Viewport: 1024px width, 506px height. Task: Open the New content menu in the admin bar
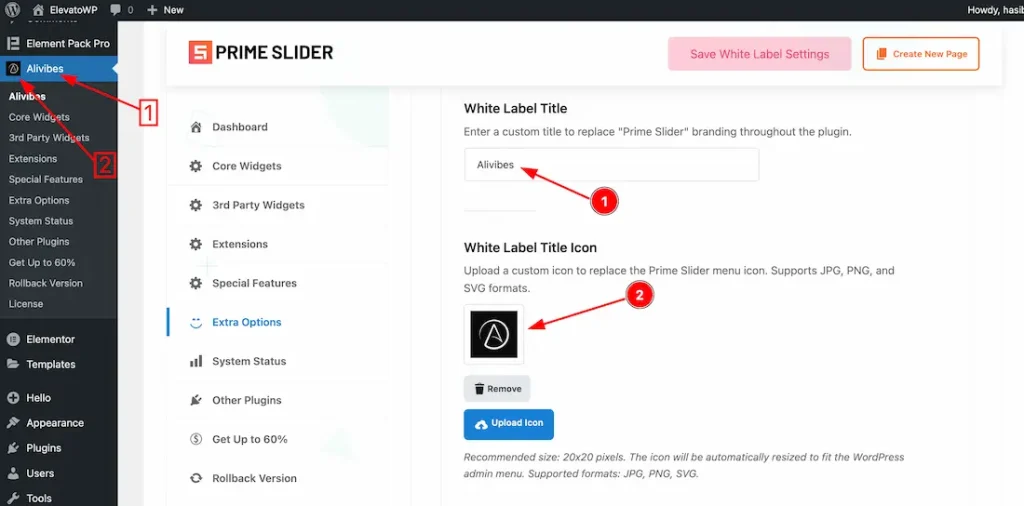pos(166,10)
